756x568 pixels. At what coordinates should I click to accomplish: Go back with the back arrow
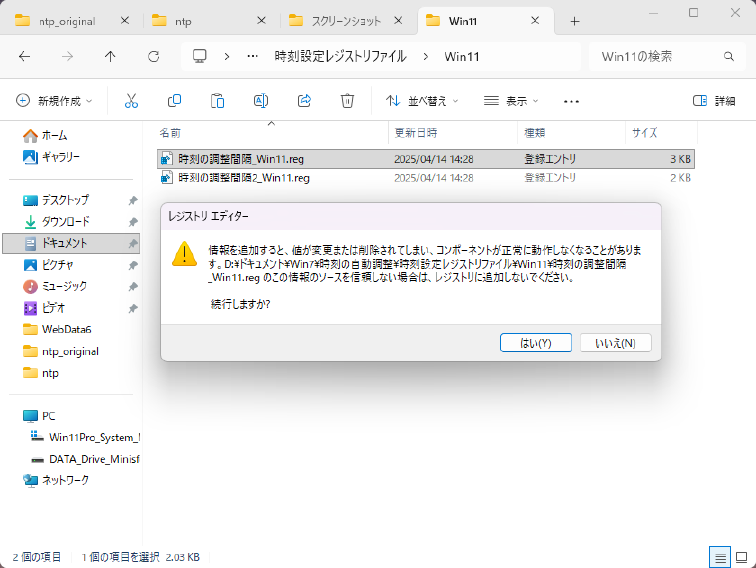click(24, 56)
